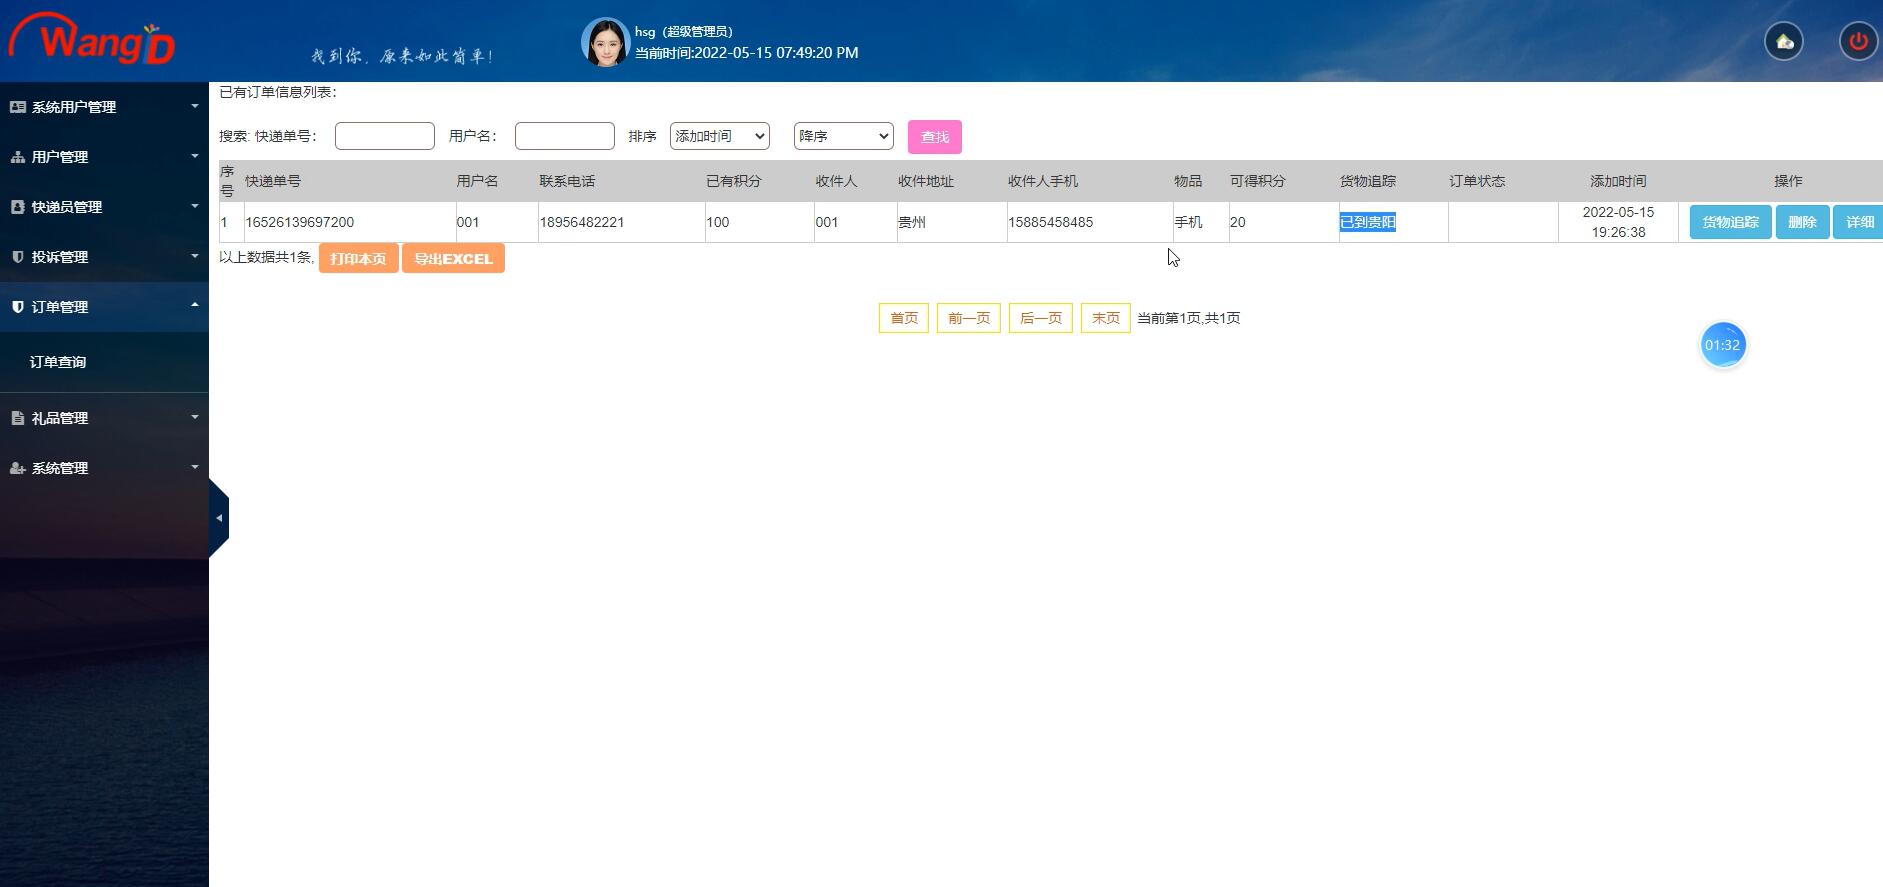Click the pink 查找 search button

coord(935,137)
